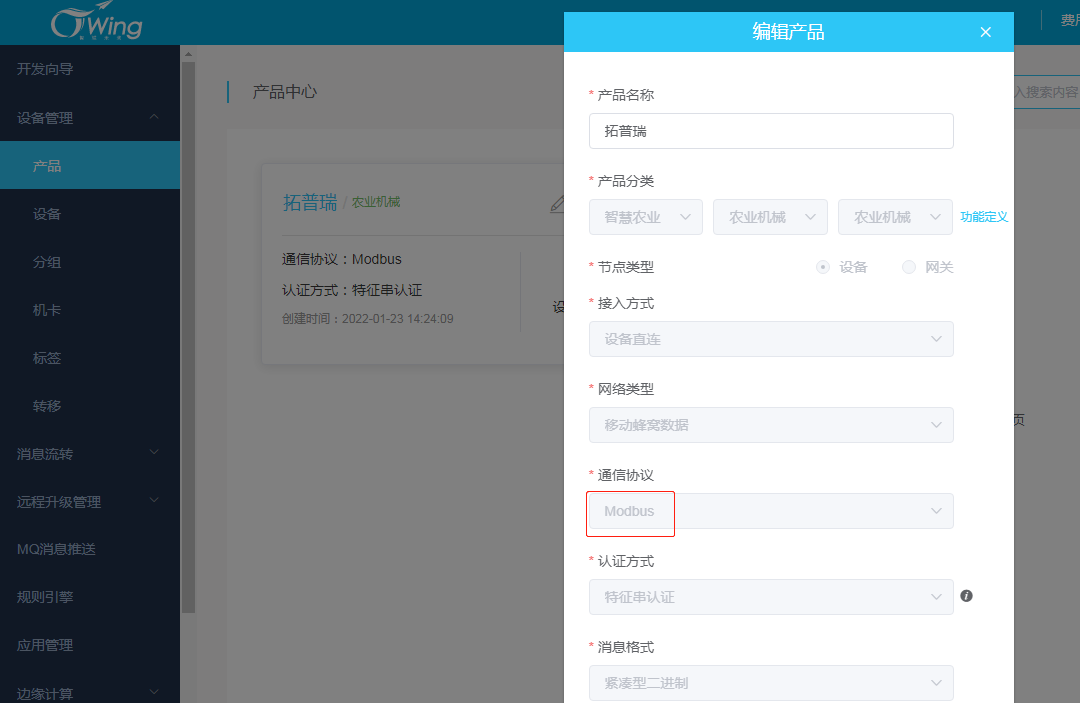Expand the 消息流转 sidebar menu
Image resolution: width=1080 pixels, height=703 pixels.
pos(90,454)
